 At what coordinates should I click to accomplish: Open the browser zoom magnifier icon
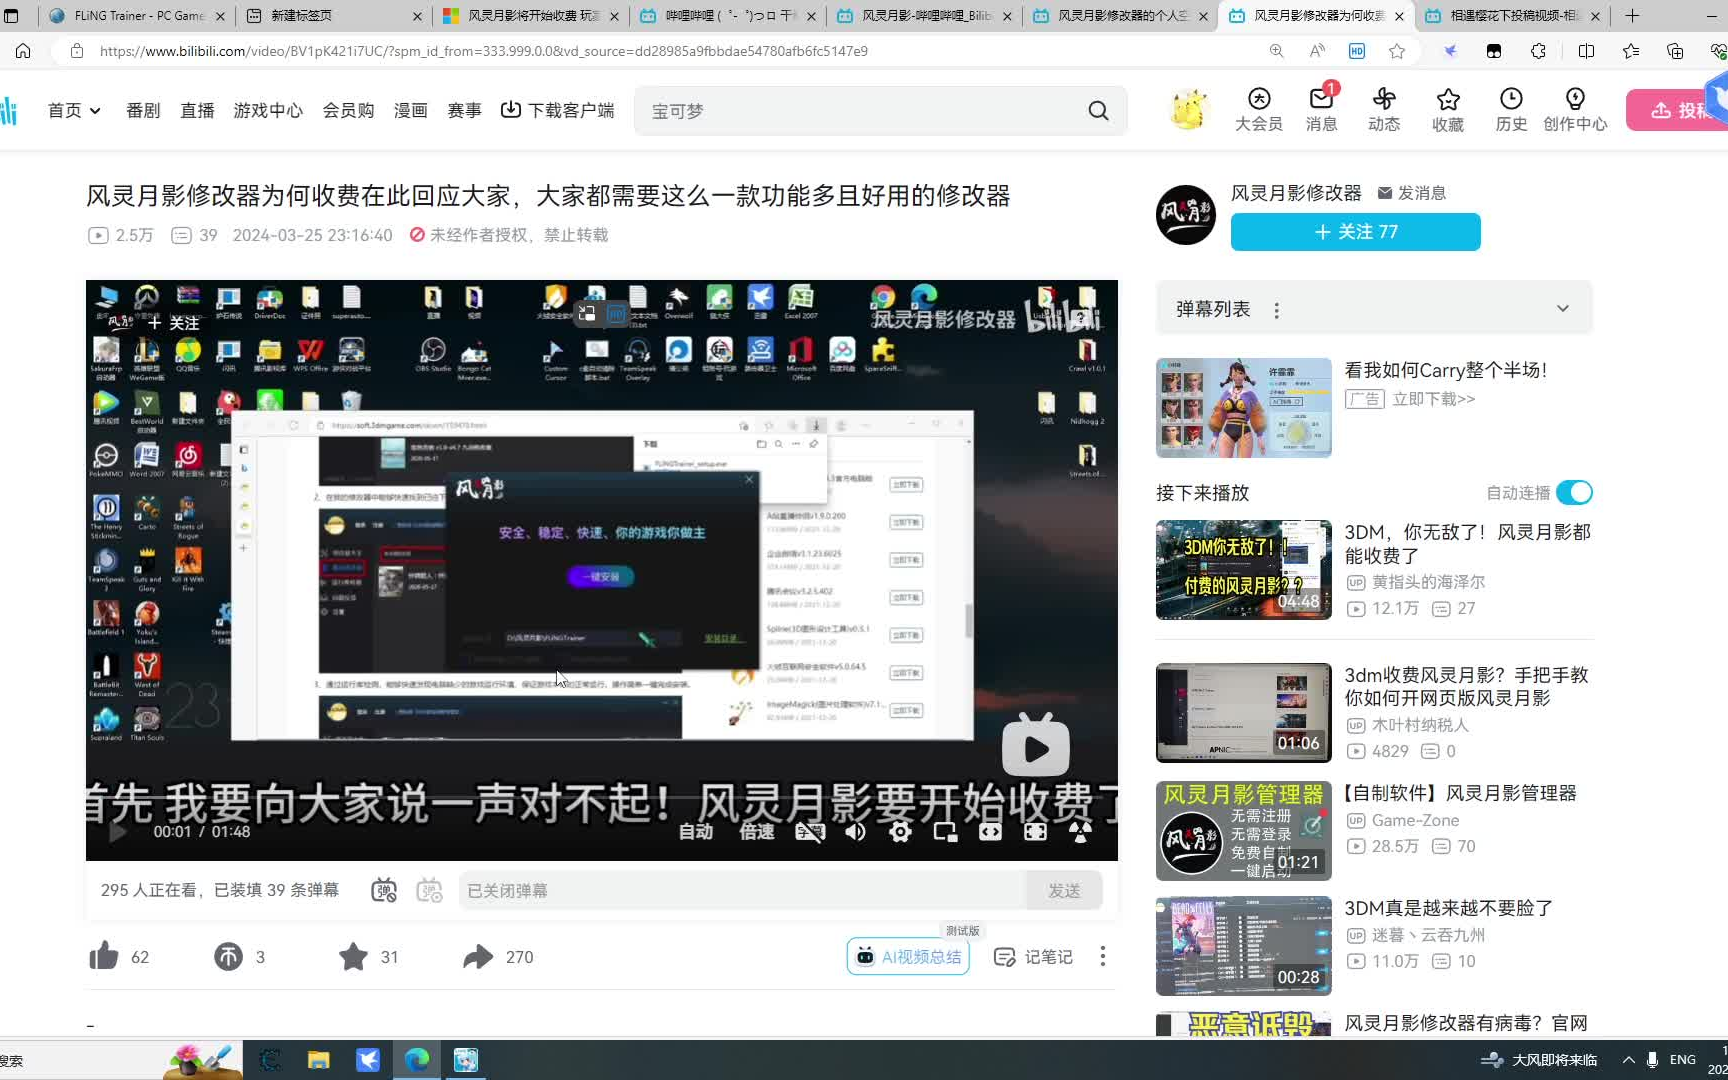coord(1276,51)
